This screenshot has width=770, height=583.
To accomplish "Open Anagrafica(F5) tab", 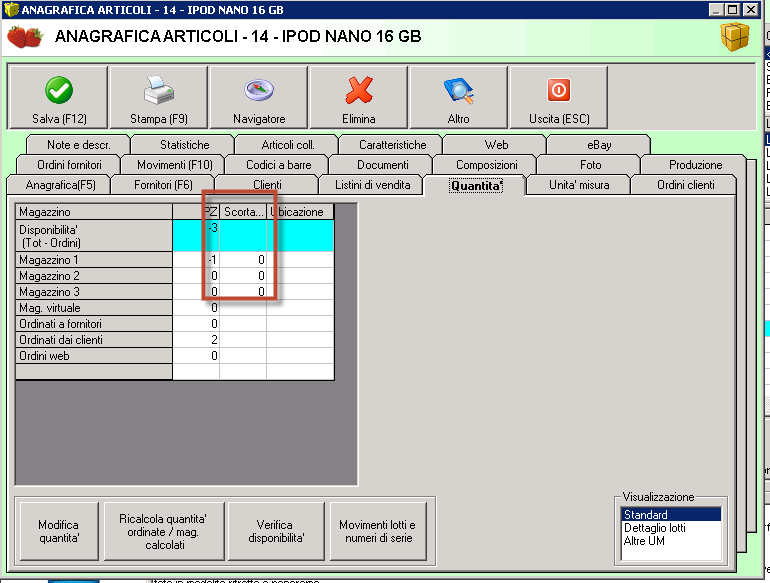I will coord(60,185).
